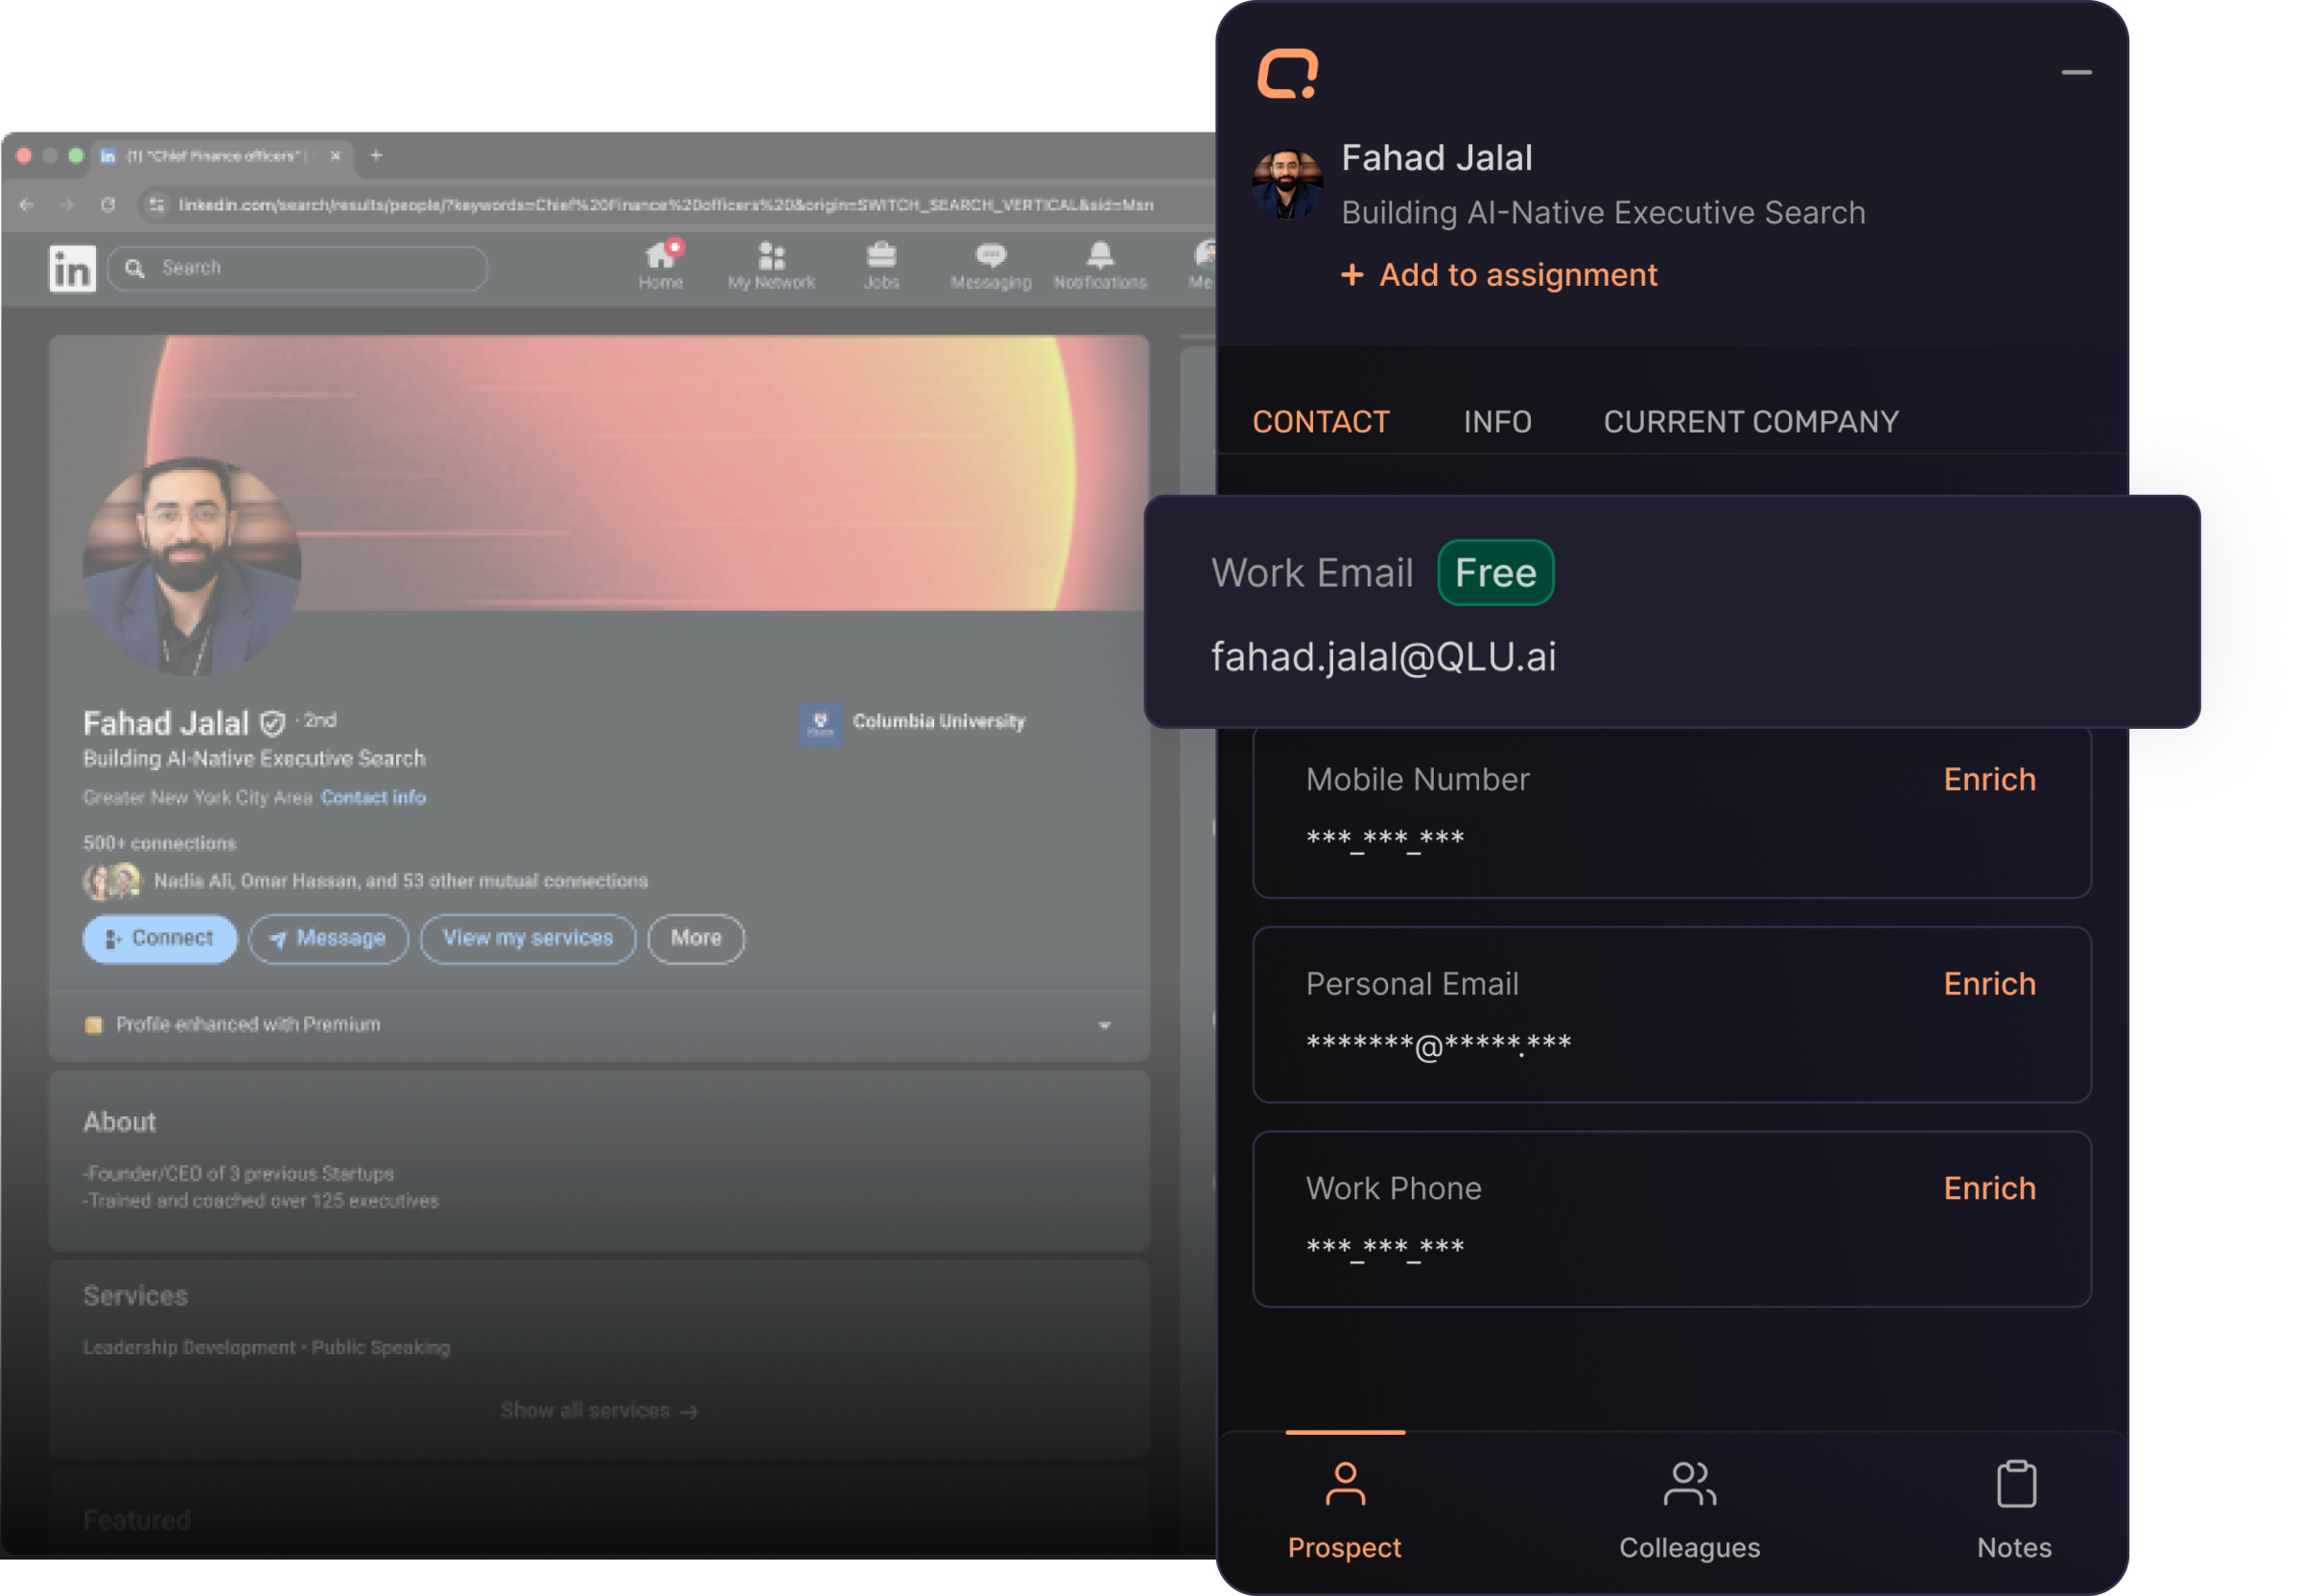Screen dimensions: 2302x1596
Task: Open the Colleagues icon in the bottom bar
Action: (1689, 1484)
